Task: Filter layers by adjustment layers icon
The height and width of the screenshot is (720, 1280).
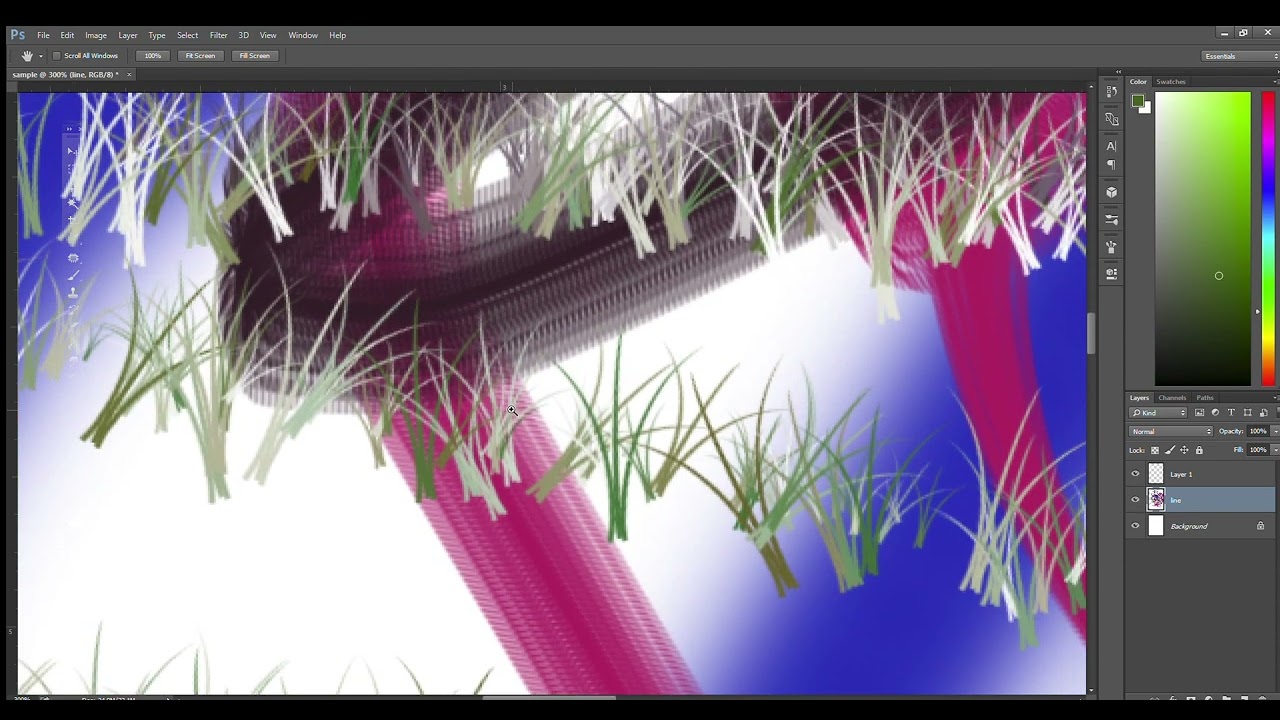Action: (1215, 413)
